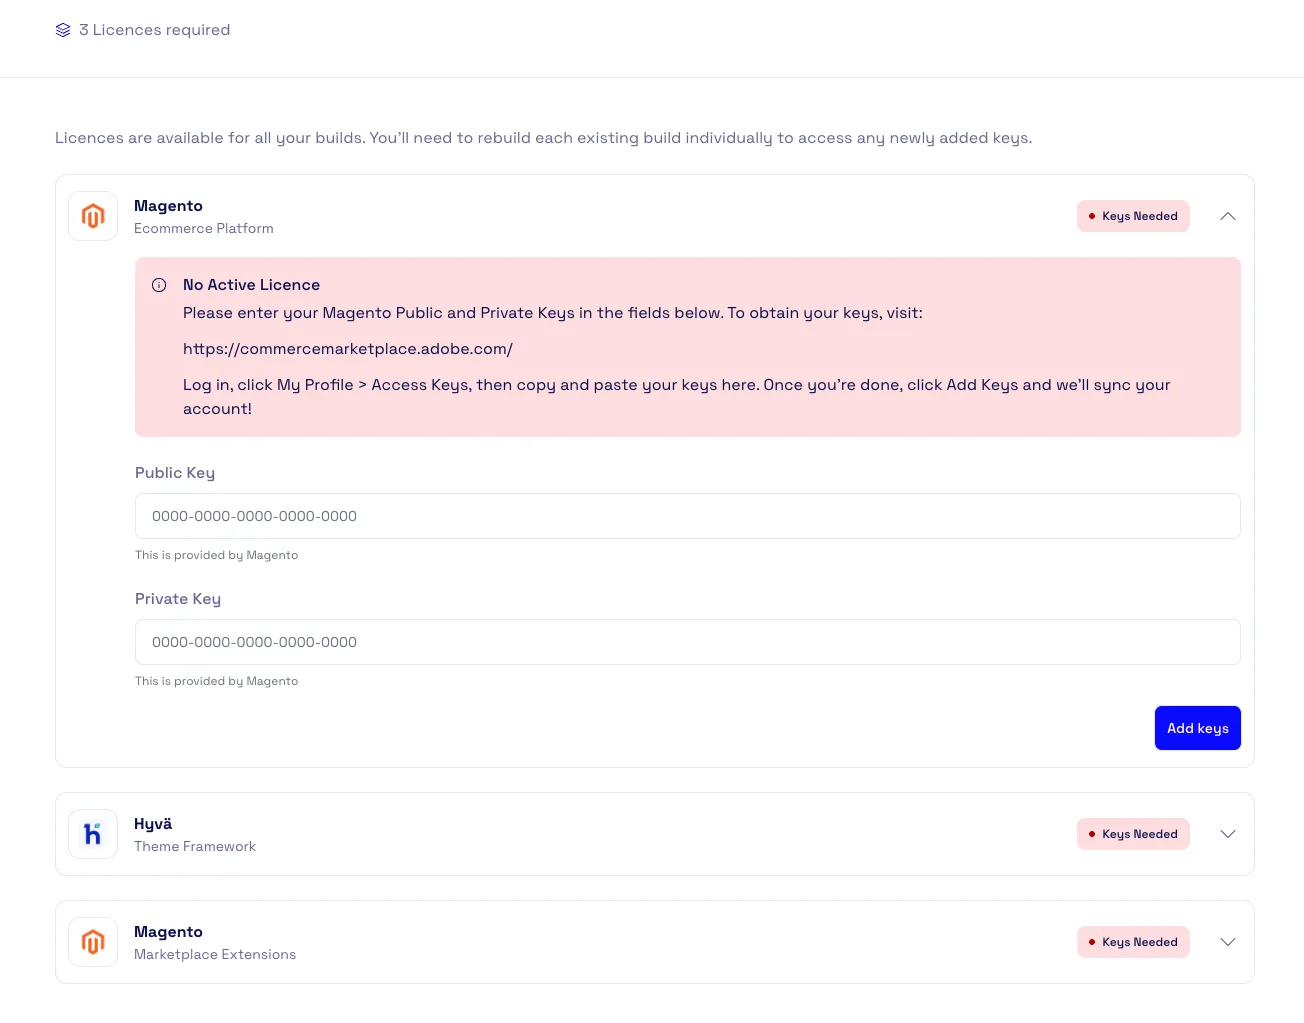Click Keys Needed badge on Hyvä row

point(1133,834)
